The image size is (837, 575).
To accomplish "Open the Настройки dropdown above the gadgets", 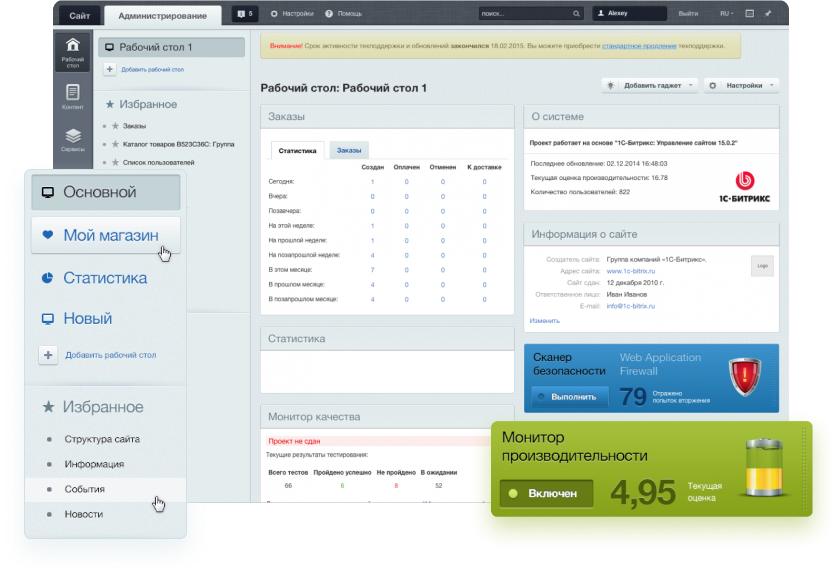I will click(741, 86).
